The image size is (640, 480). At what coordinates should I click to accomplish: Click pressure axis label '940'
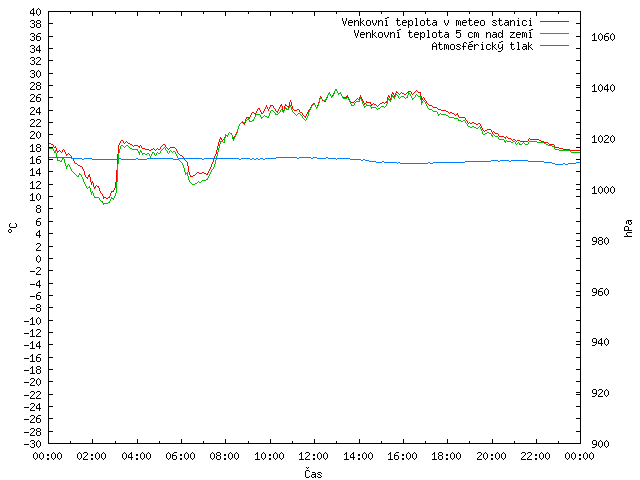tap(600, 342)
